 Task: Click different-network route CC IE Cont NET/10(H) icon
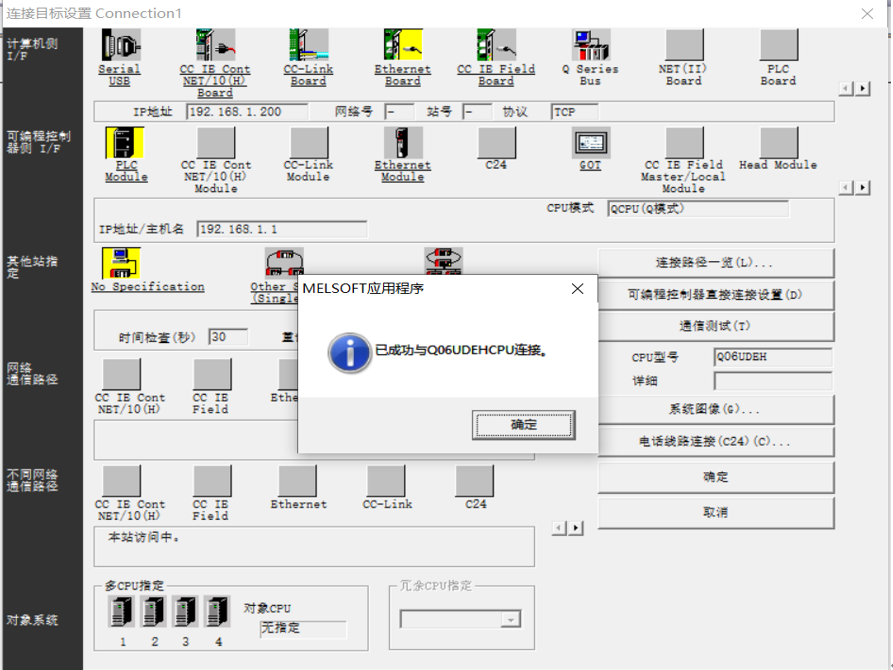click(x=121, y=480)
